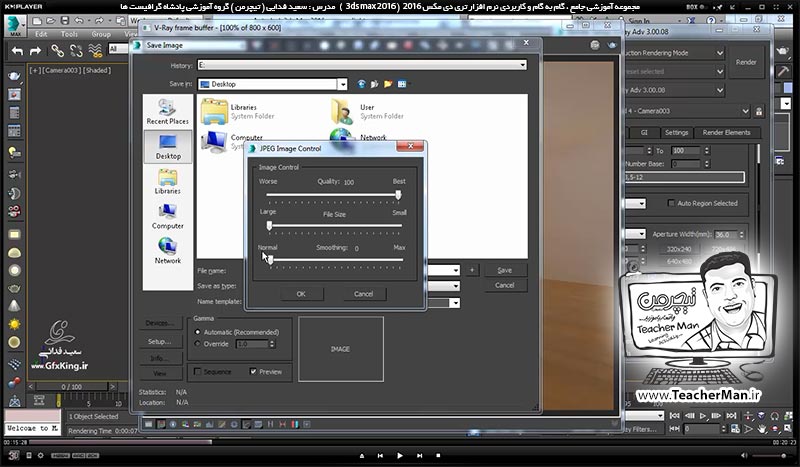Switch to the Settings tab
This screenshot has height=467, width=800.
click(x=677, y=133)
